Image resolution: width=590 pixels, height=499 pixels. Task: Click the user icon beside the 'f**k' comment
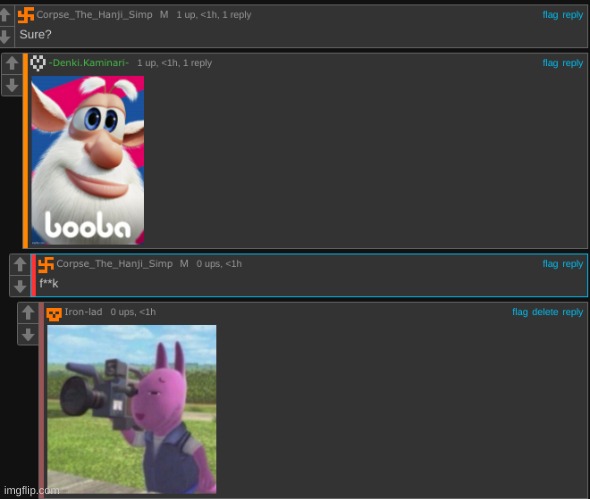tap(46, 265)
